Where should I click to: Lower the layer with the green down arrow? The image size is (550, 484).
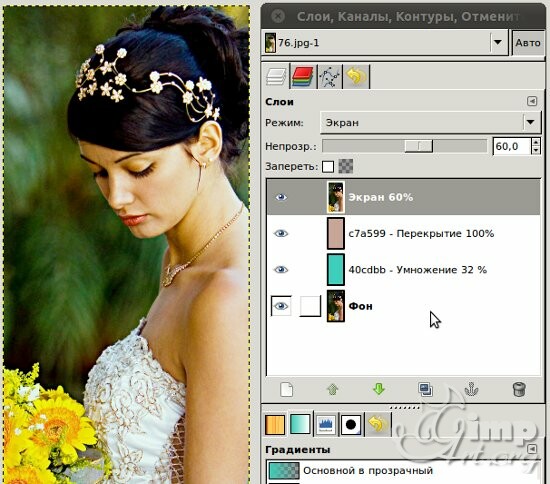pos(379,389)
